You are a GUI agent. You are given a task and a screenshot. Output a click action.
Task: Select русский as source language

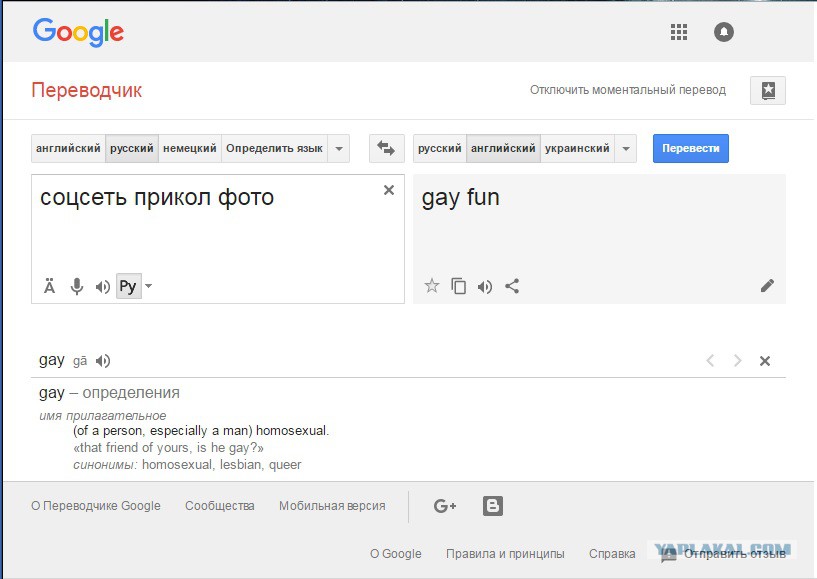[x=132, y=149]
